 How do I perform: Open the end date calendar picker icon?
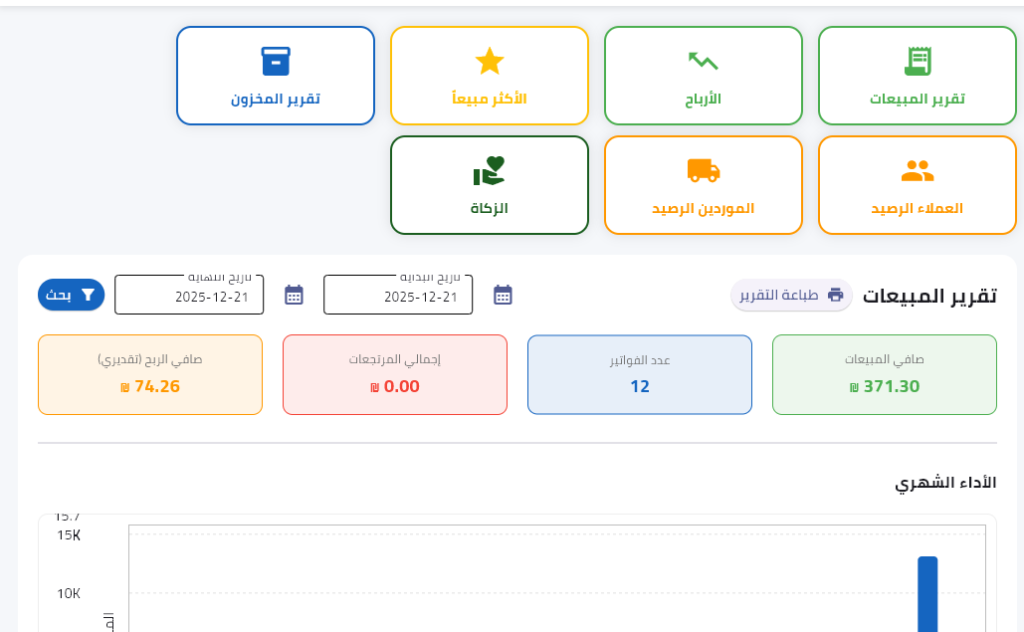294,295
